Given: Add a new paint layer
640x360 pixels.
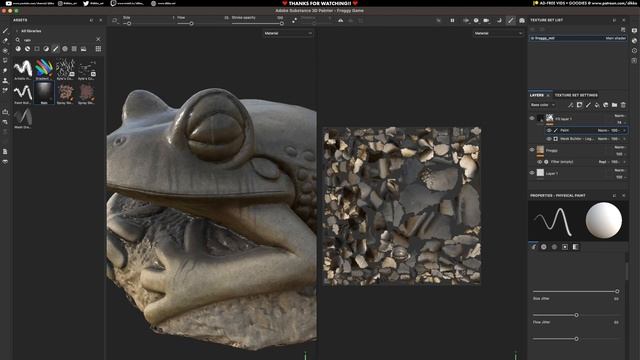Looking at the screenshot, I should (588, 105).
